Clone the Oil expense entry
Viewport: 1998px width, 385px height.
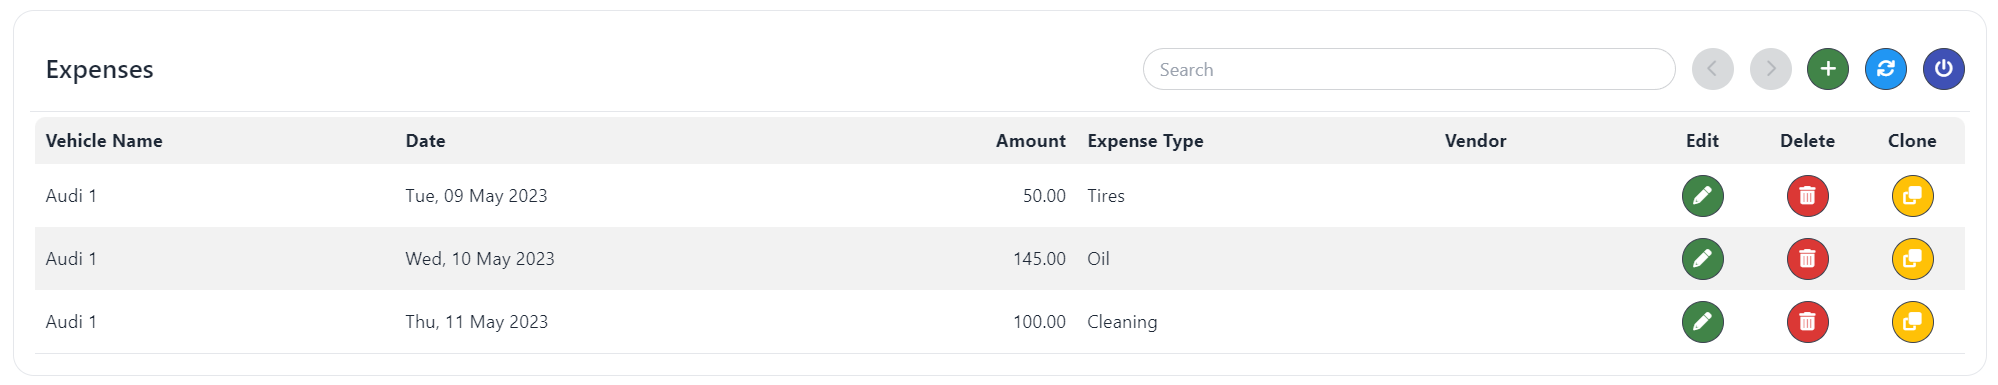point(1912,259)
